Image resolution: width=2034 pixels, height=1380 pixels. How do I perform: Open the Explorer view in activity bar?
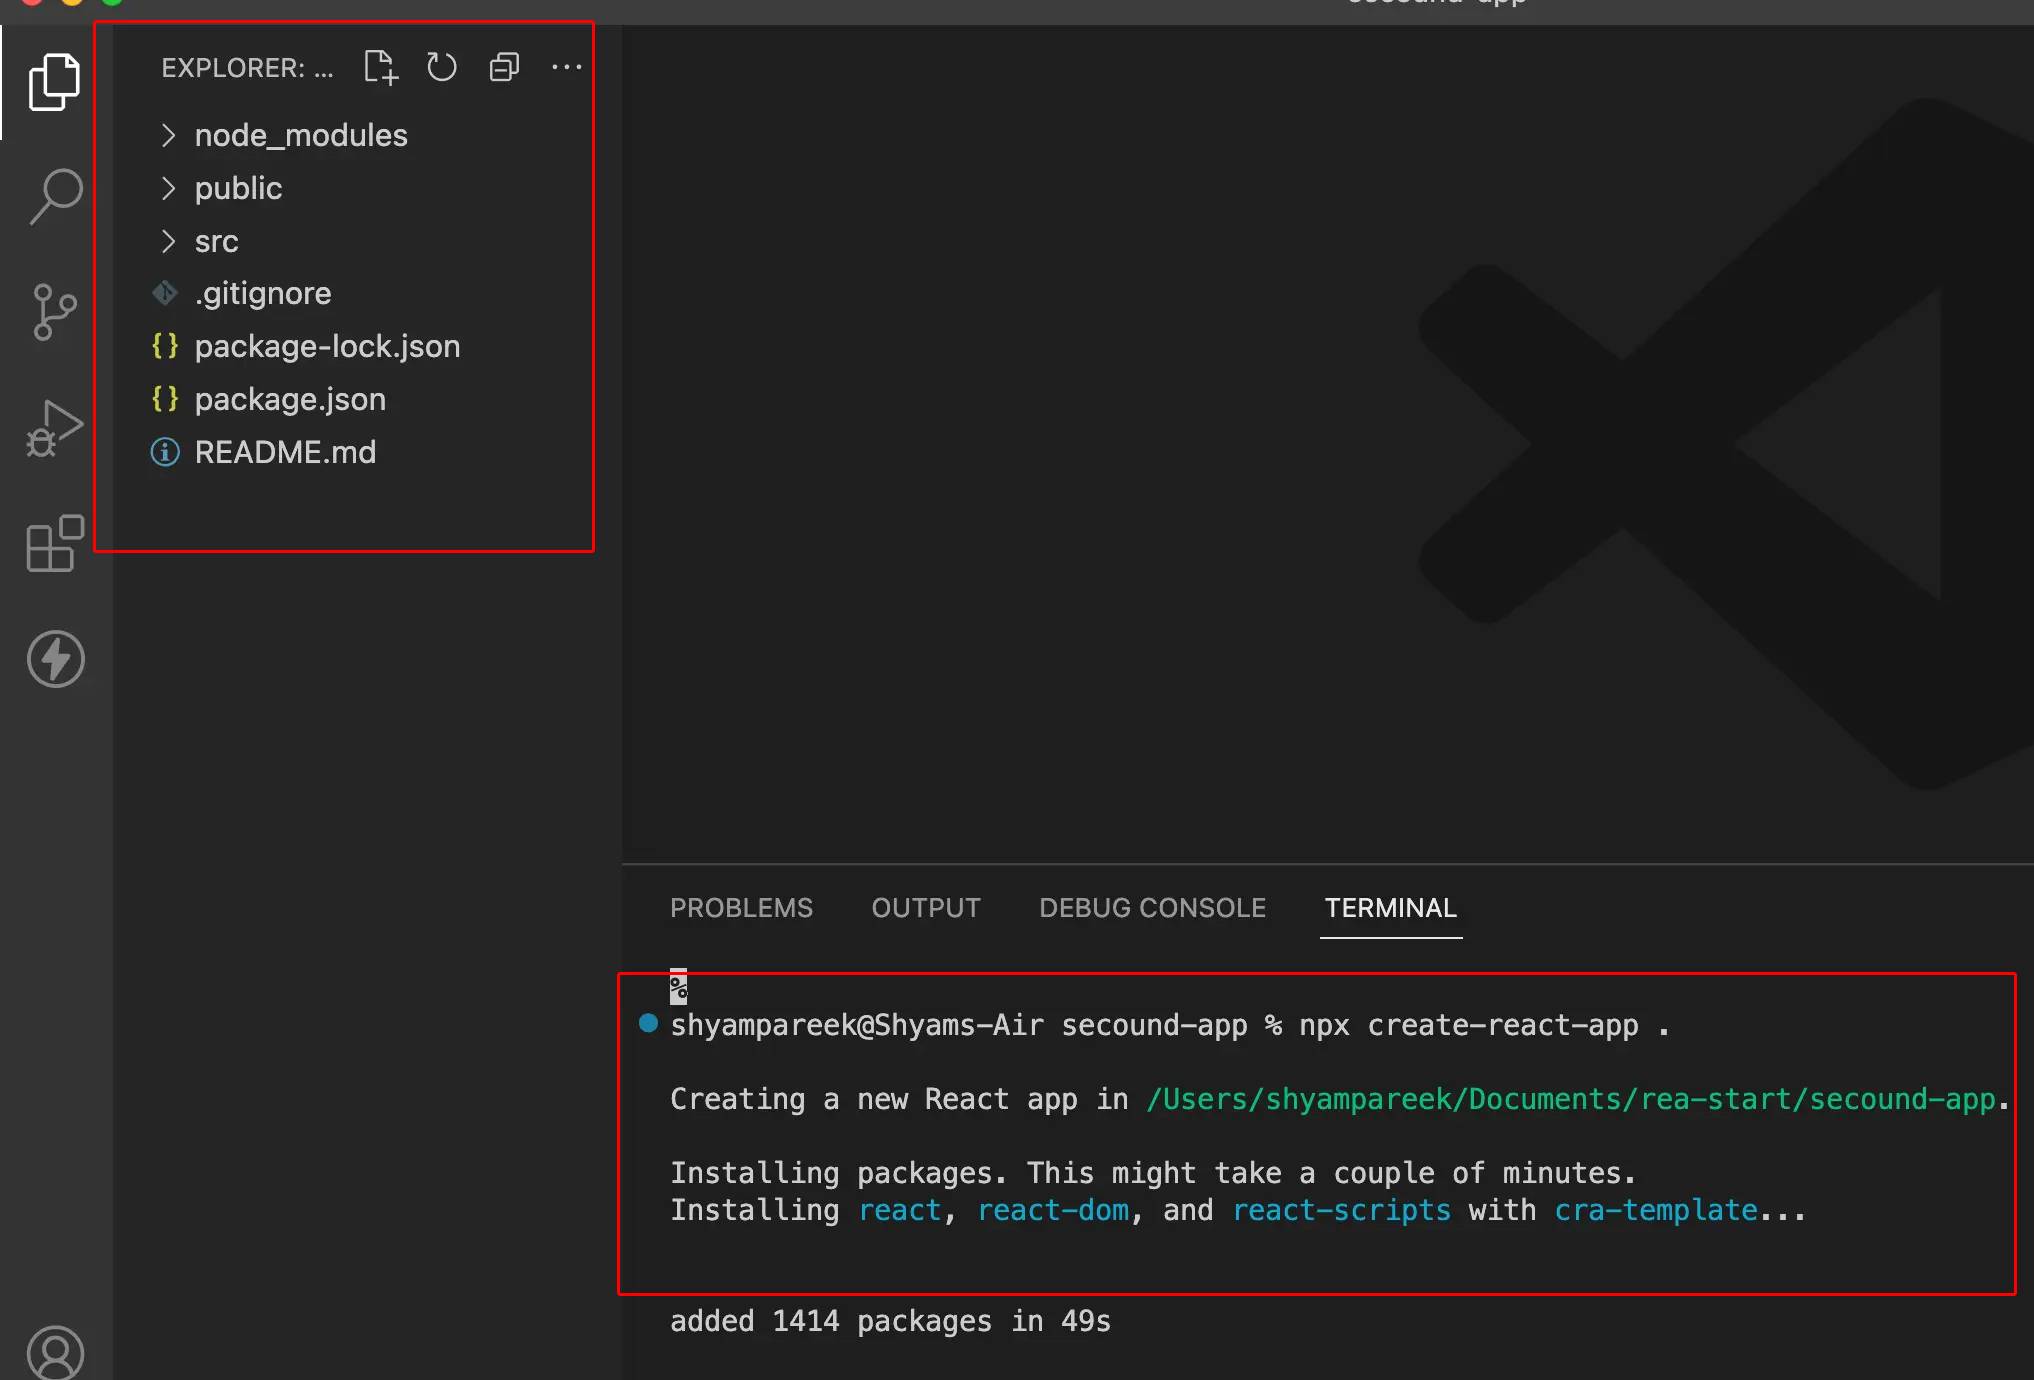point(55,82)
